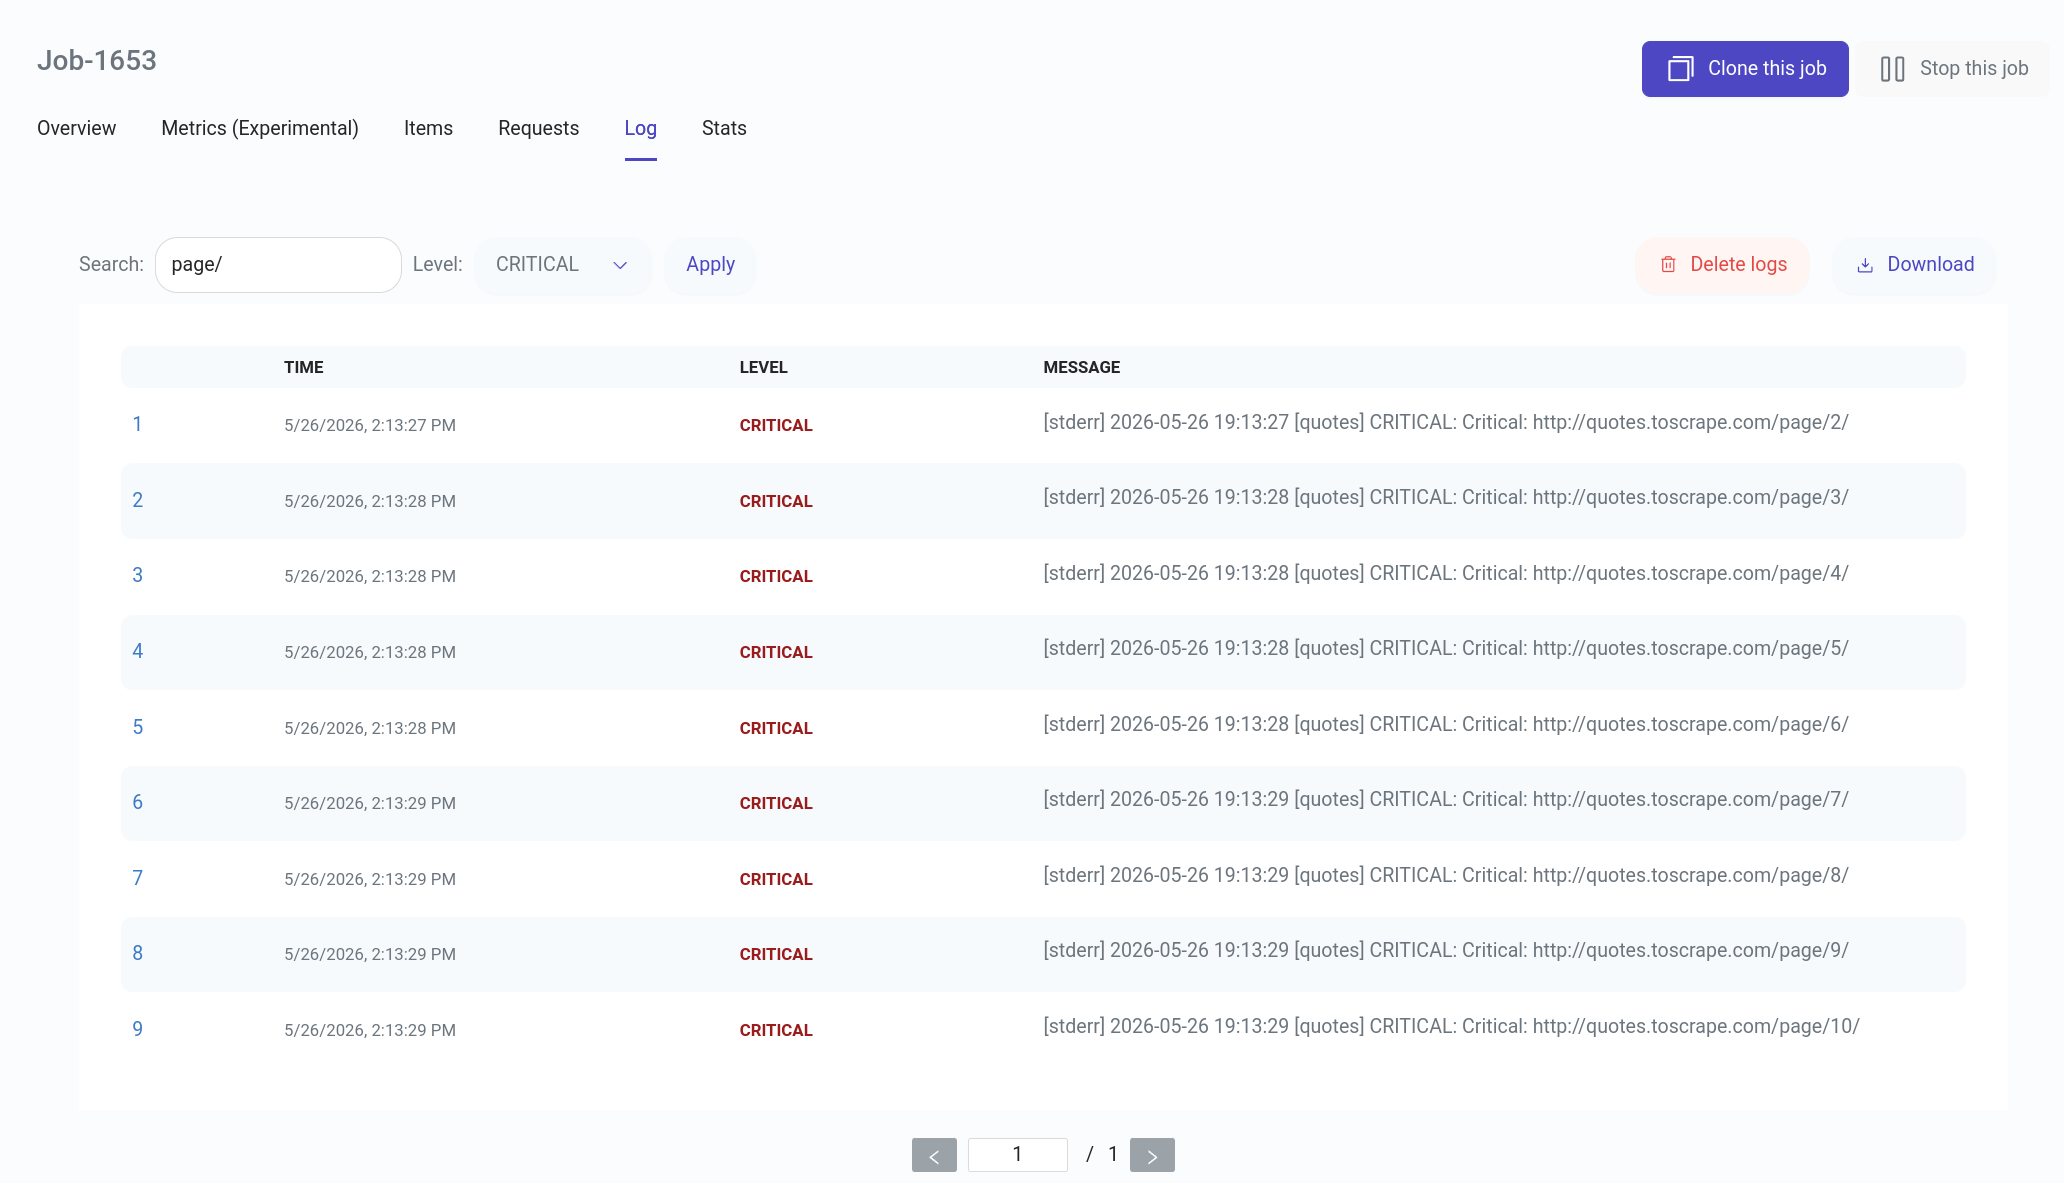Click the message ending in page/4/
This screenshot has height=1183, width=2064.
tap(1446, 573)
